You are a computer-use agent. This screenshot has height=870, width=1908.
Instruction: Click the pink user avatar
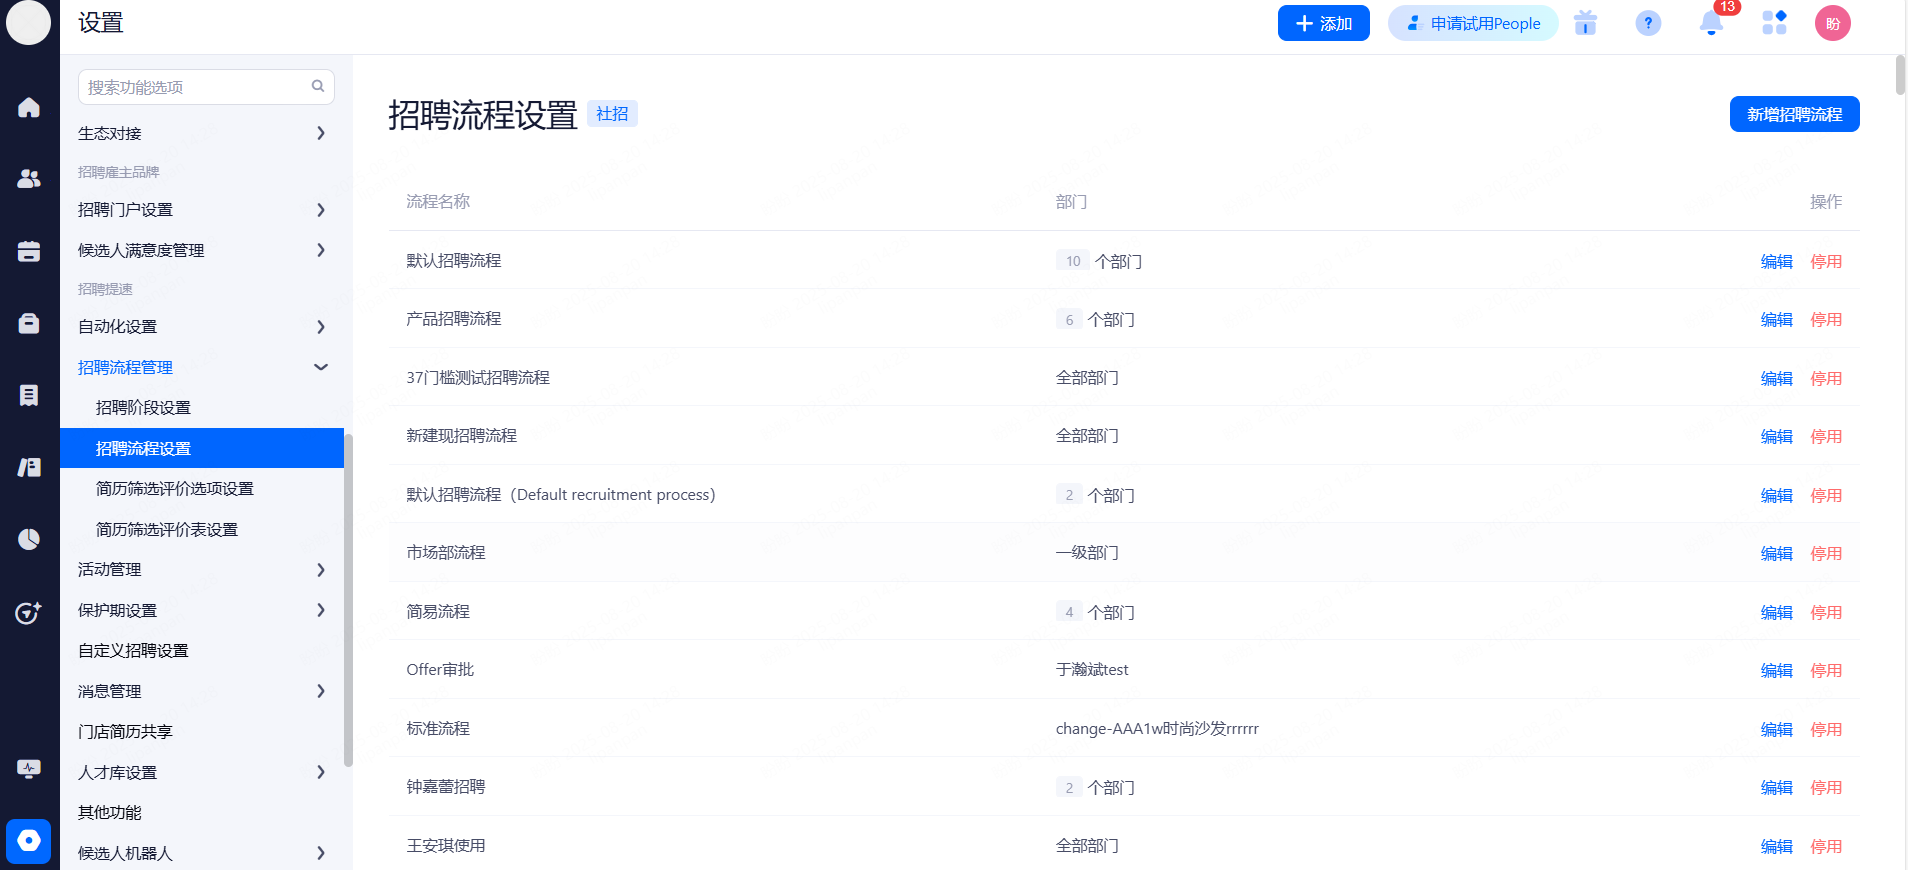pyautogui.click(x=1832, y=23)
